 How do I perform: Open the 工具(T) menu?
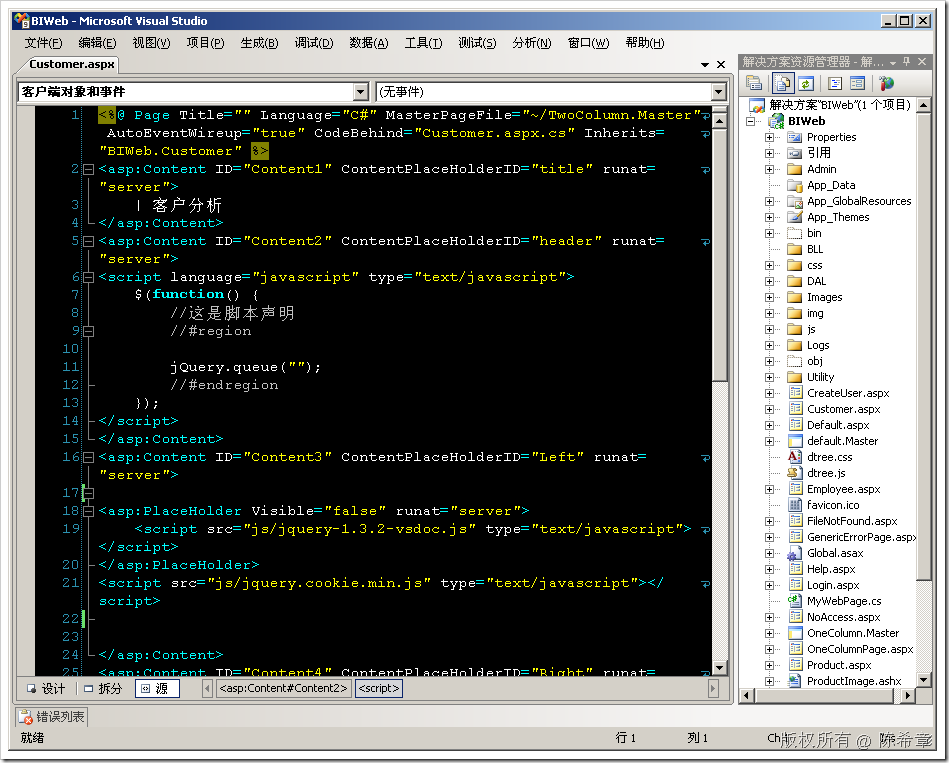tap(423, 43)
